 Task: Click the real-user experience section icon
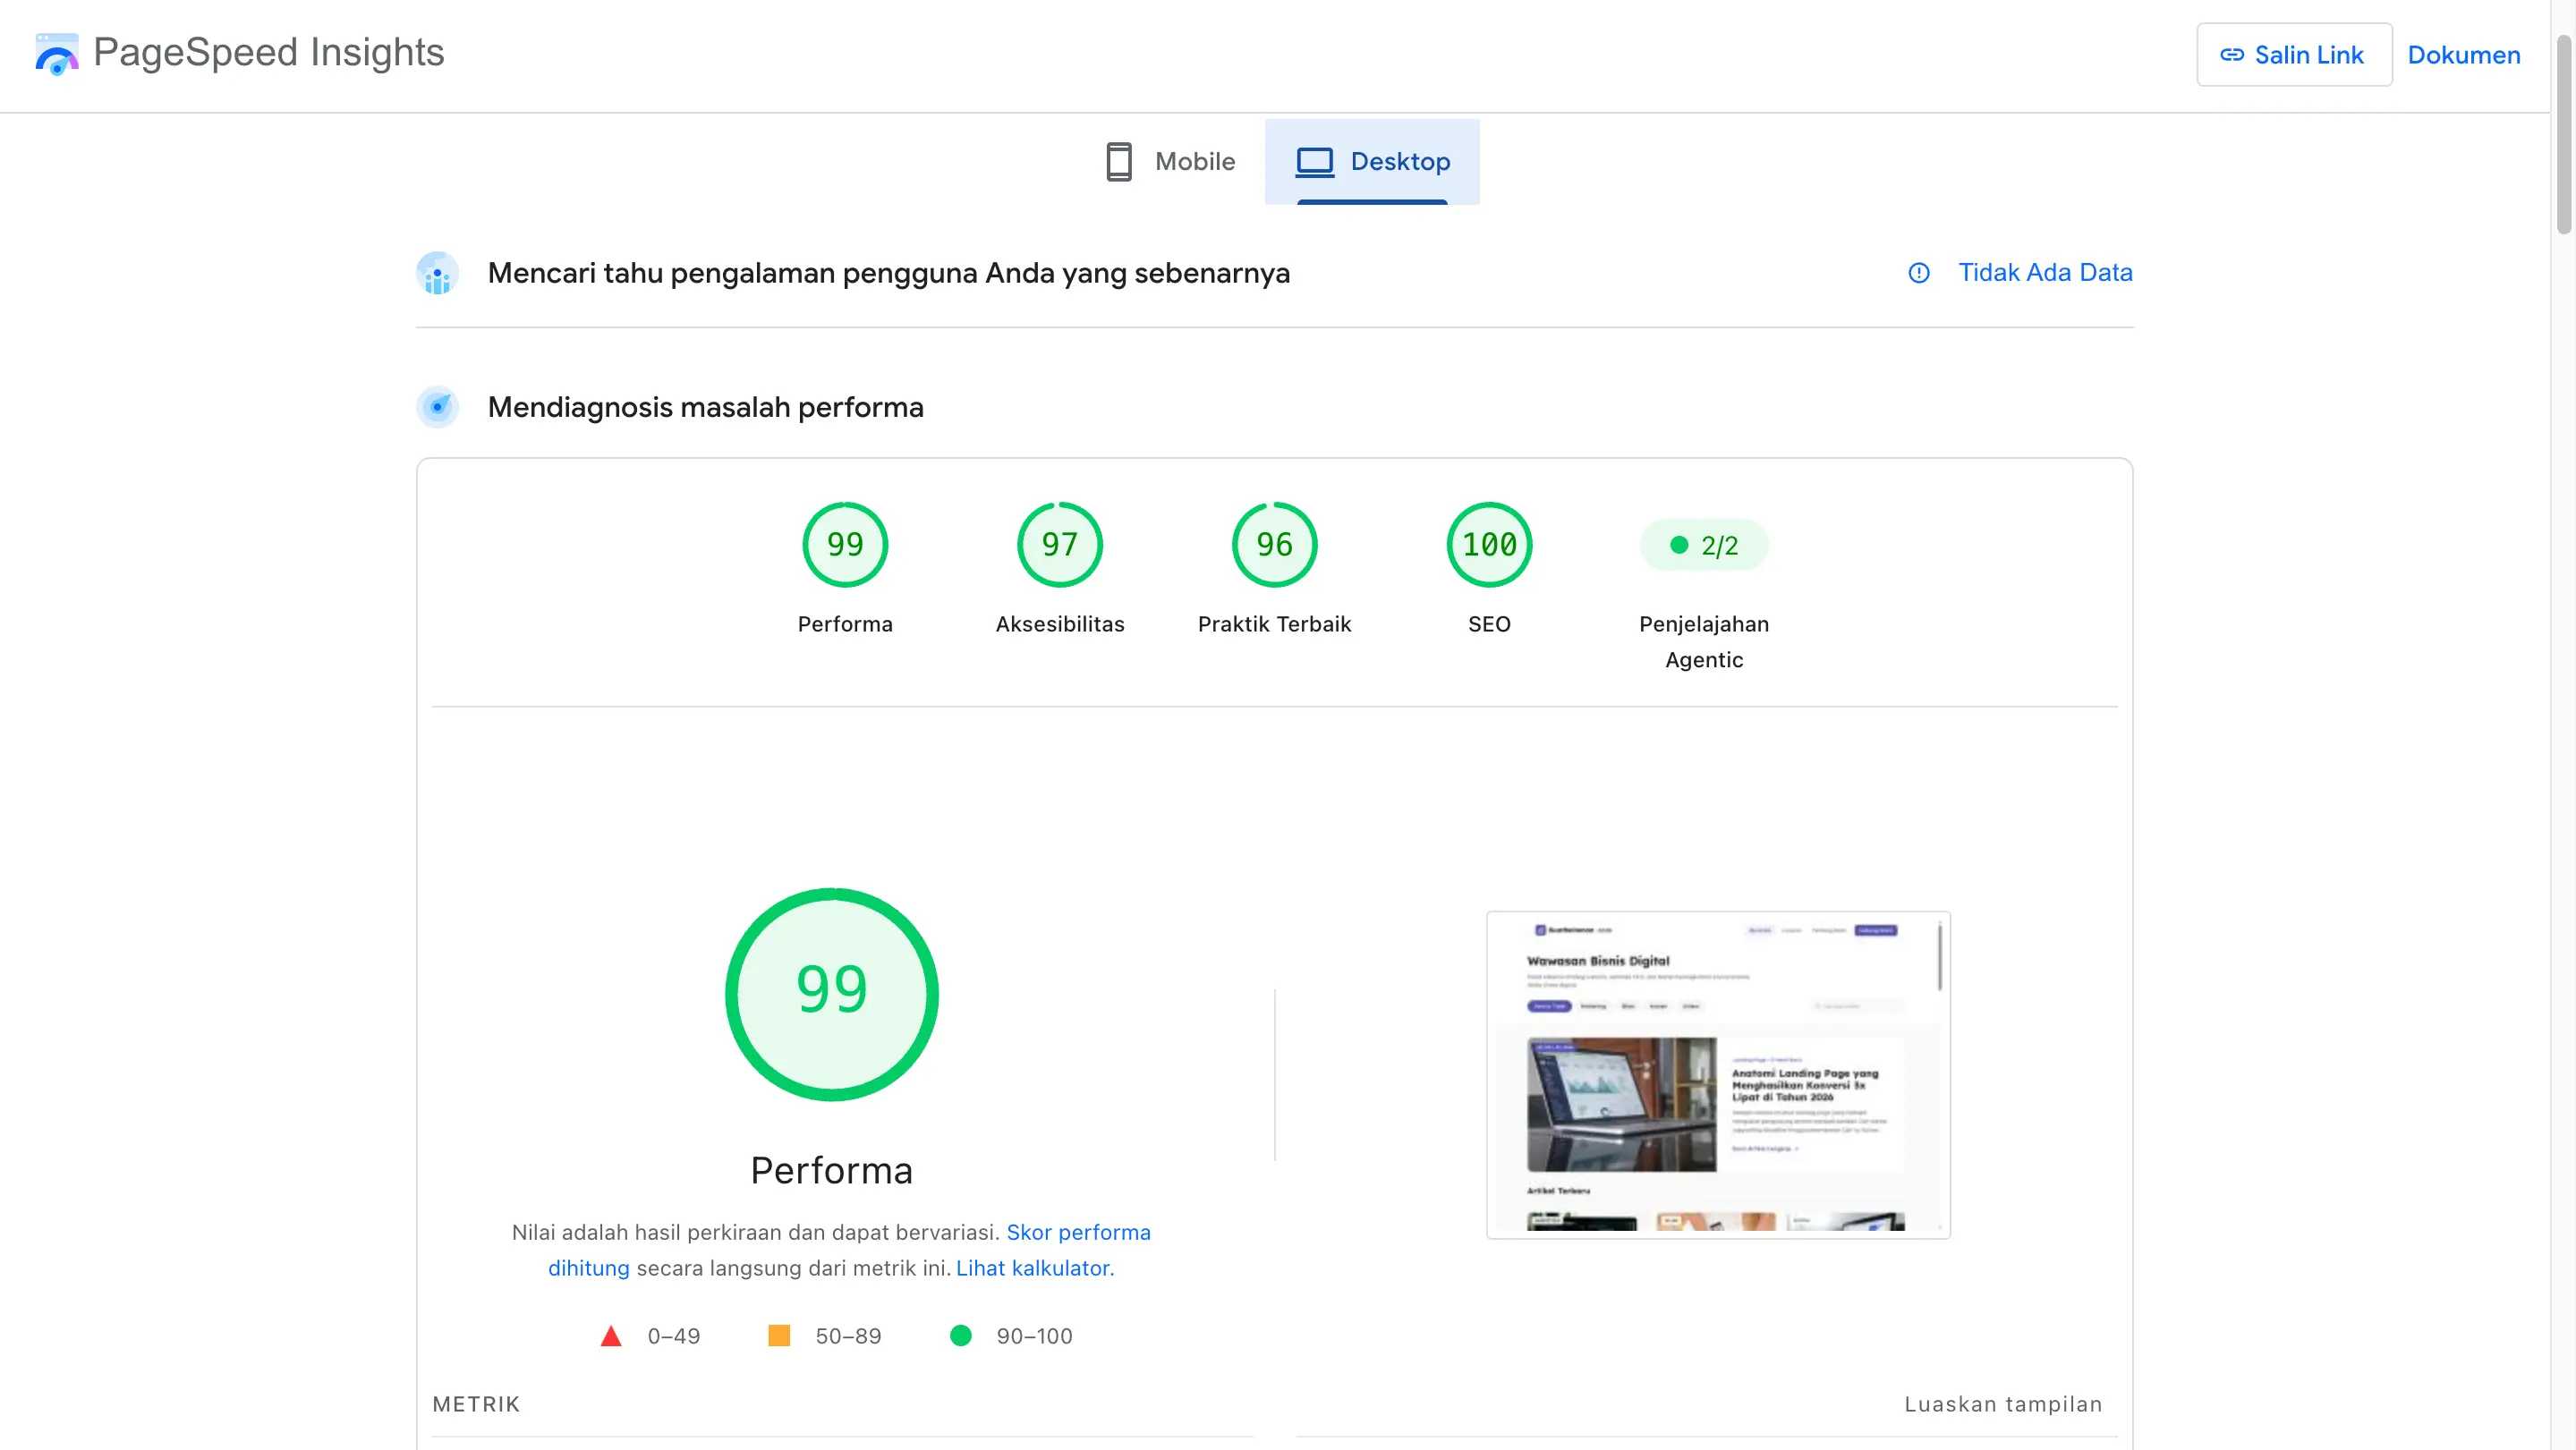pos(437,273)
